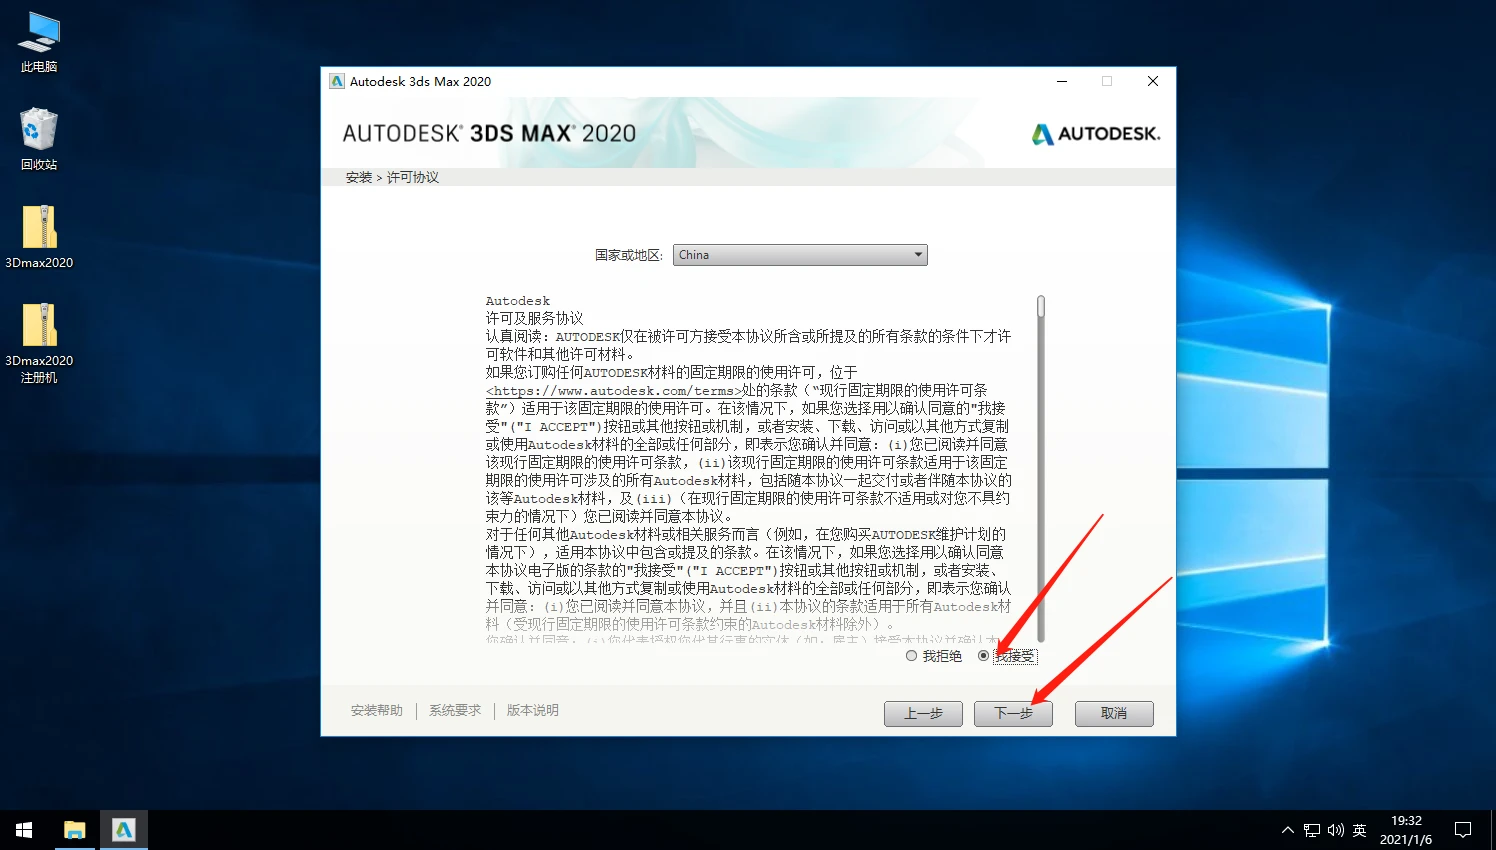Screen dimensions: 1496x850
Task: Click the autodesk.com/terms URL in the agreement
Action: coord(614,391)
